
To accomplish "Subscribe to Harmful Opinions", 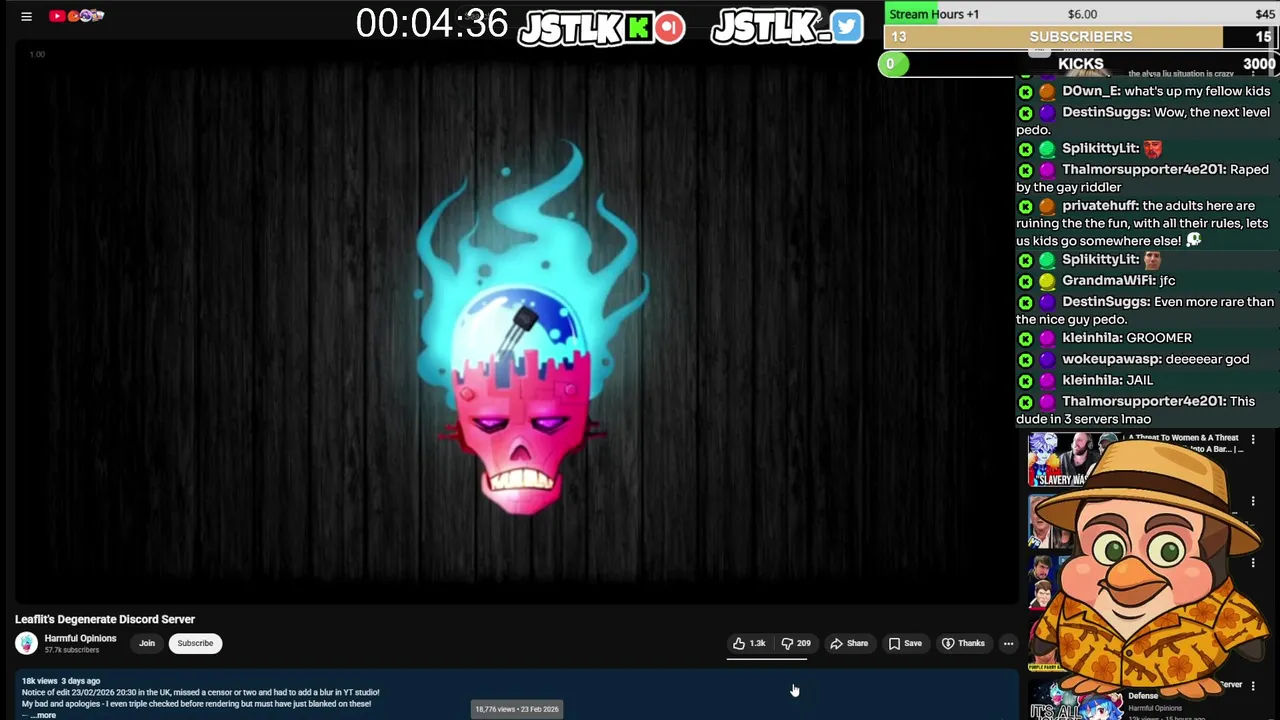I will 195,643.
